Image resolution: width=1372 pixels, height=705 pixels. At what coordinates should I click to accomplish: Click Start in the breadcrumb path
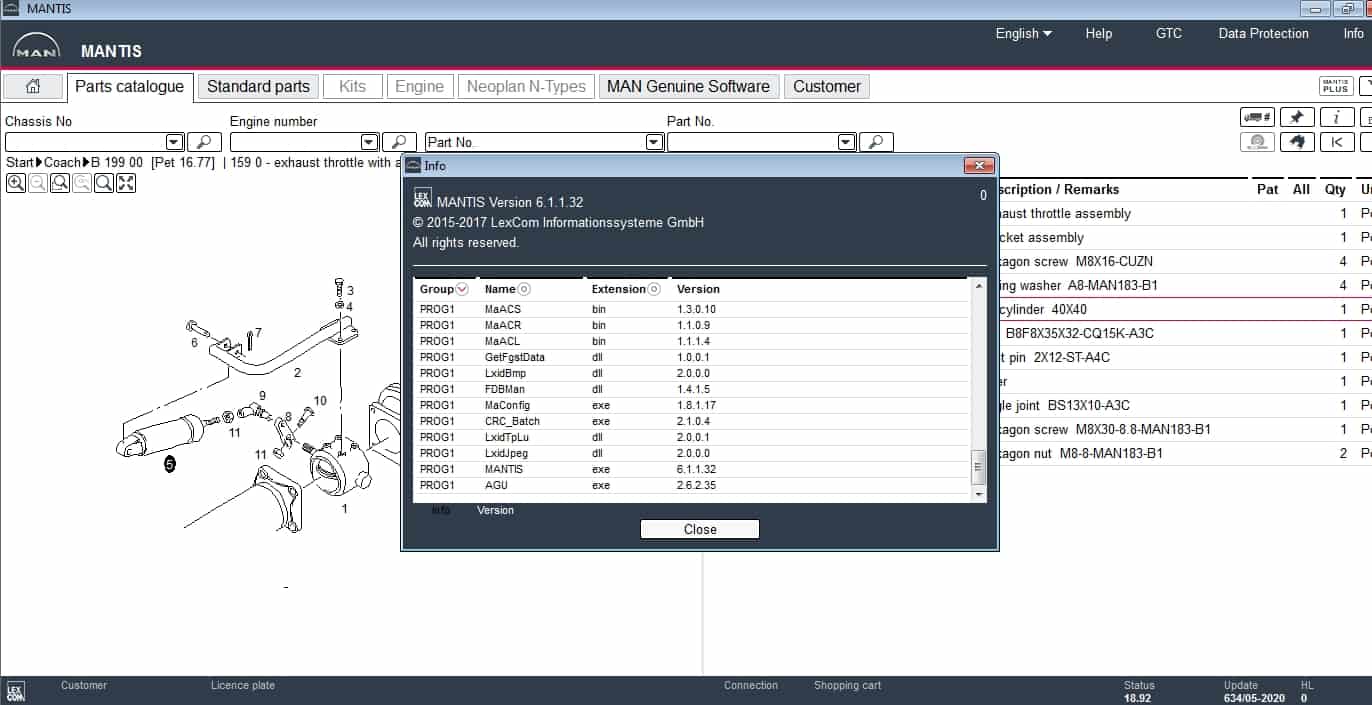[20, 162]
